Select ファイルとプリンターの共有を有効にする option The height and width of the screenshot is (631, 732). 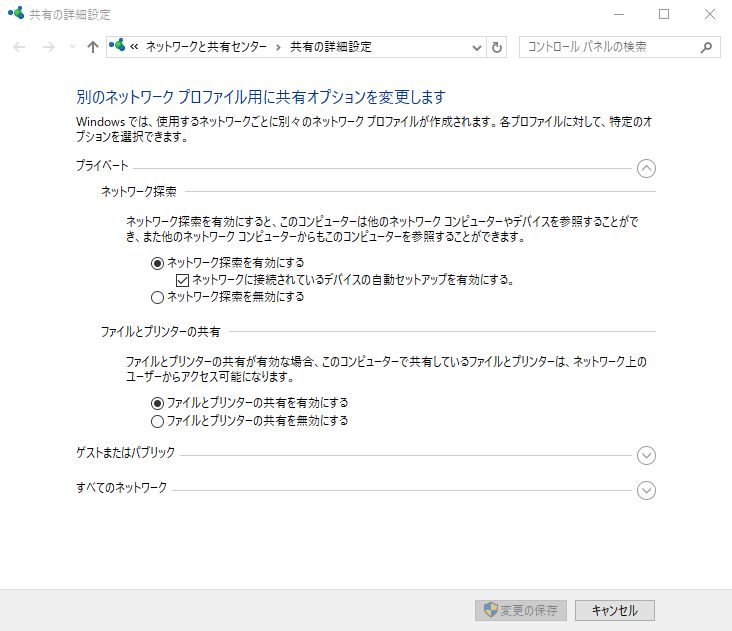click(156, 403)
